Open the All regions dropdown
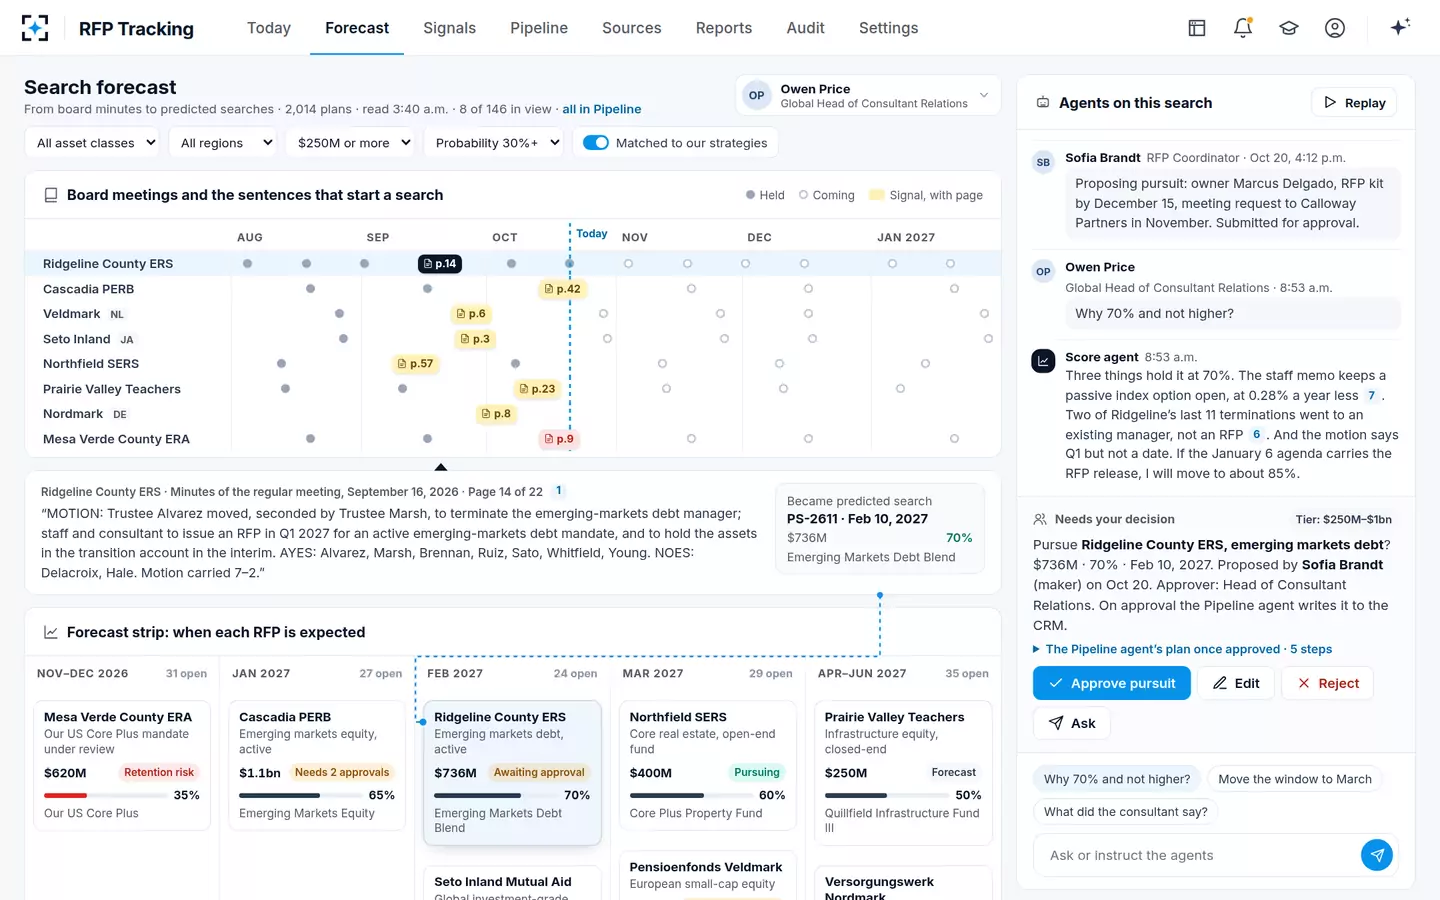 click(x=223, y=143)
